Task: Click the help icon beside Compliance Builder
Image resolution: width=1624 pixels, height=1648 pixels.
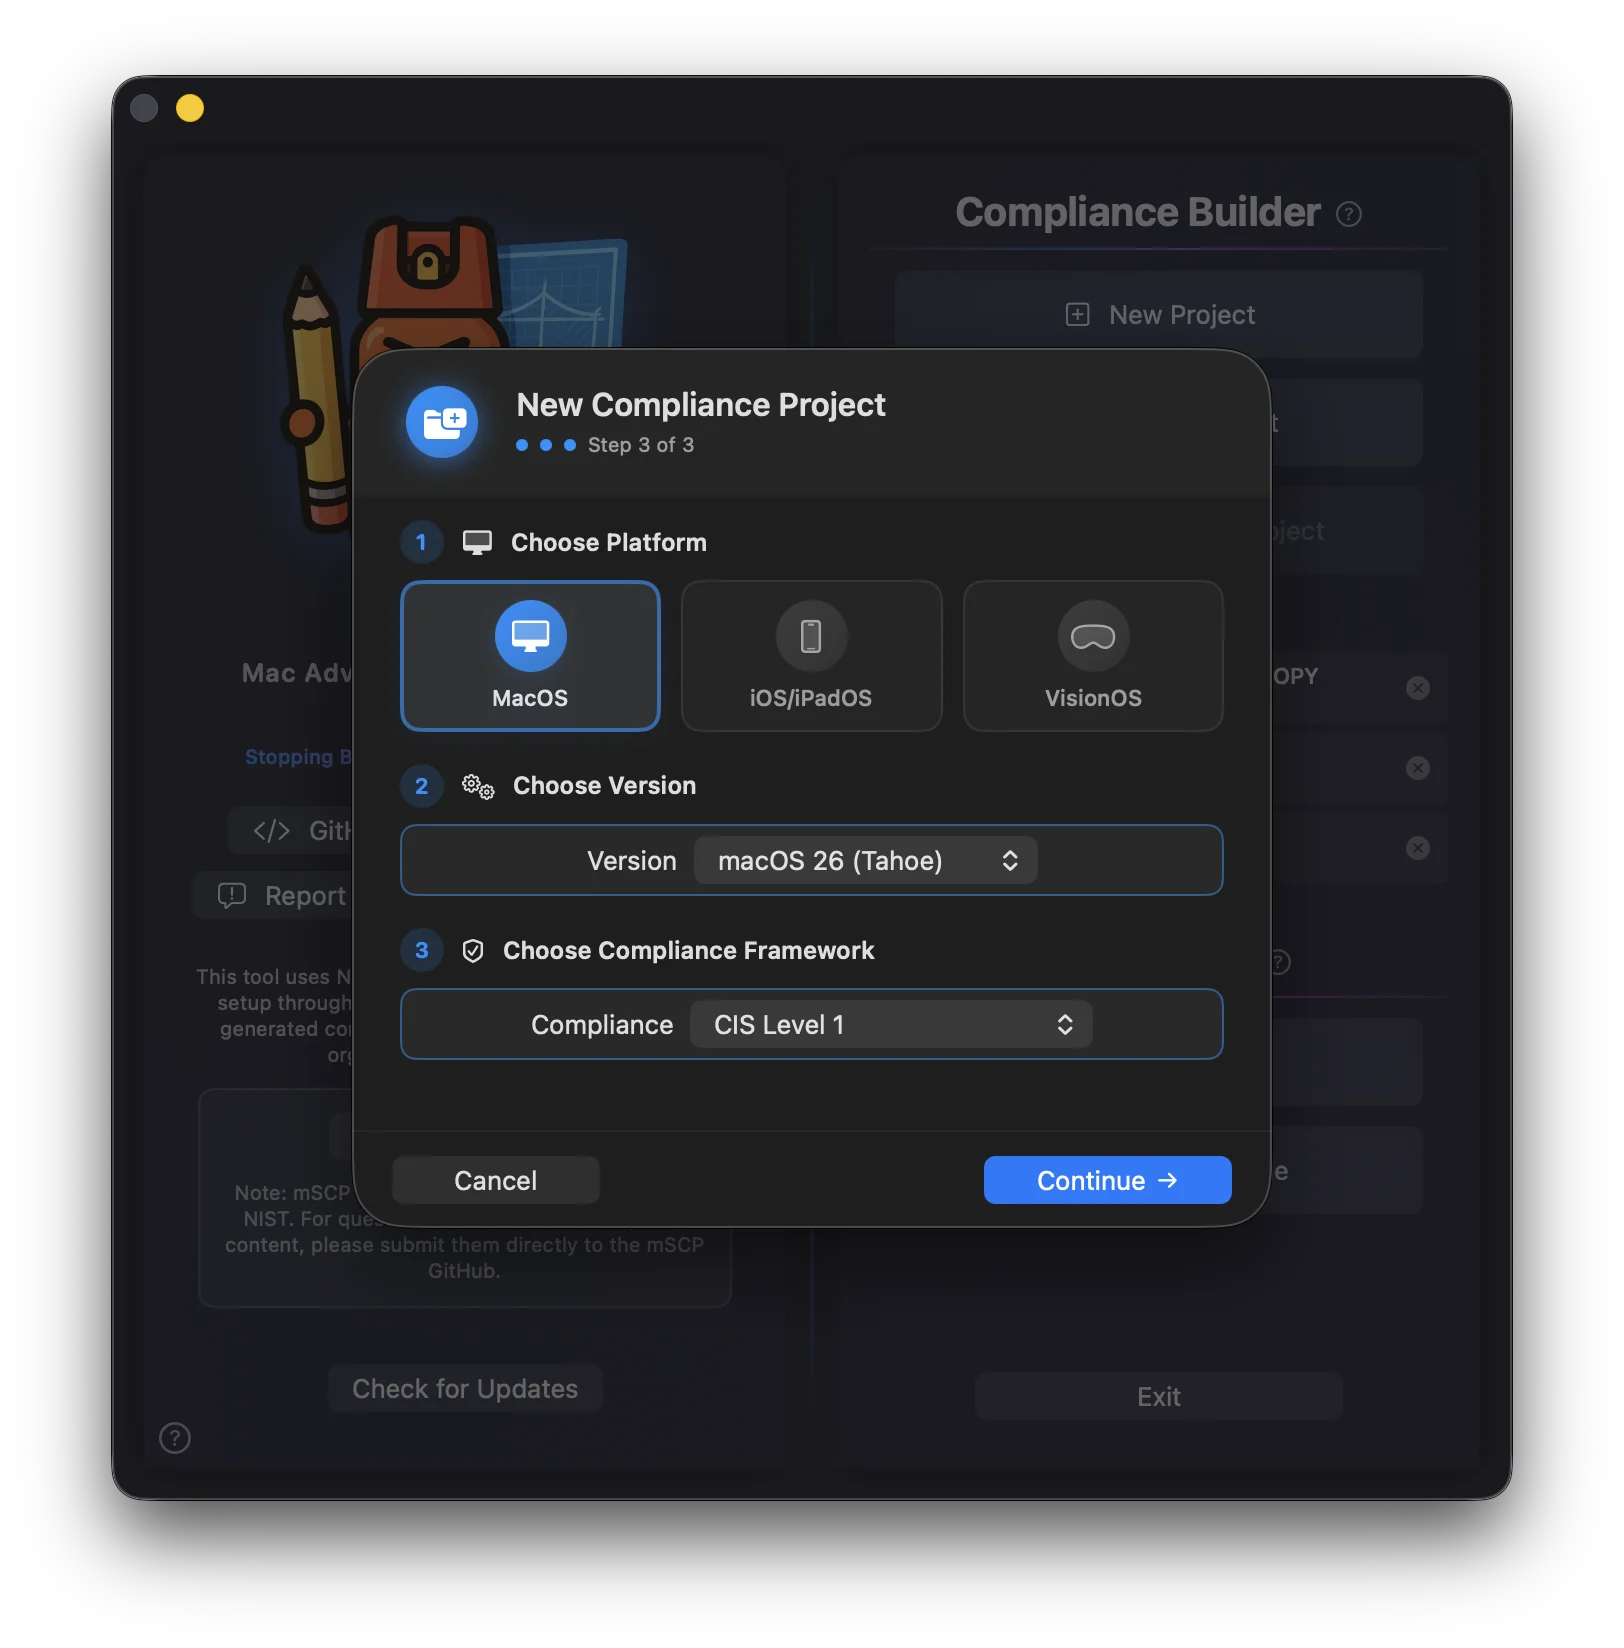Action: pyautogui.click(x=1349, y=214)
